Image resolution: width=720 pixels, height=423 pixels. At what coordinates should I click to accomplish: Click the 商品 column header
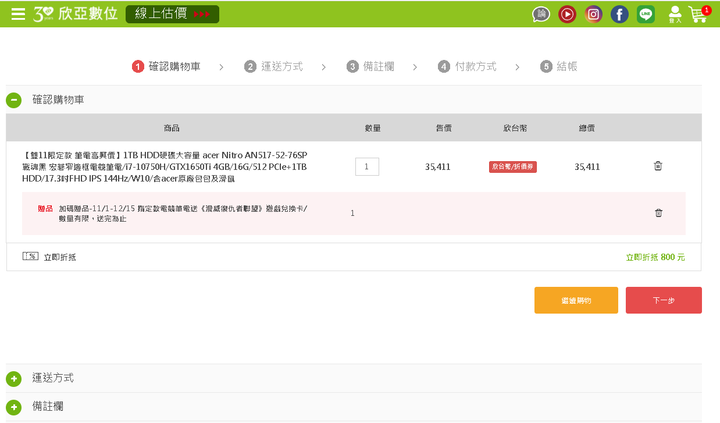[172, 128]
